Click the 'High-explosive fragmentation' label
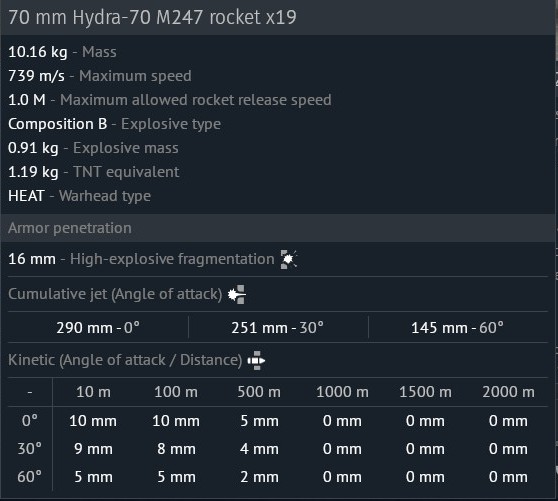This screenshot has height=501, width=558. click(172, 259)
